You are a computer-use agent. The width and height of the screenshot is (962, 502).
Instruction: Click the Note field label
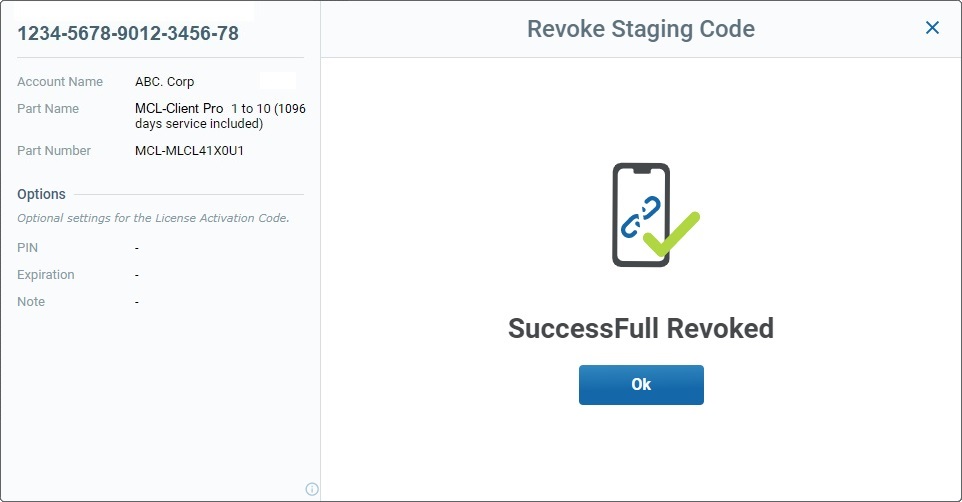[31, 301]
